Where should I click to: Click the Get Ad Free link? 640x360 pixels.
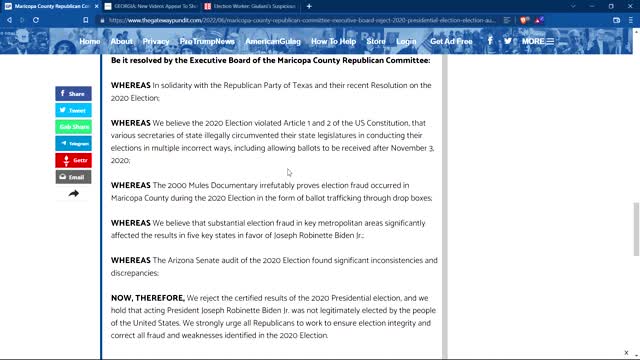coord(451,41)
